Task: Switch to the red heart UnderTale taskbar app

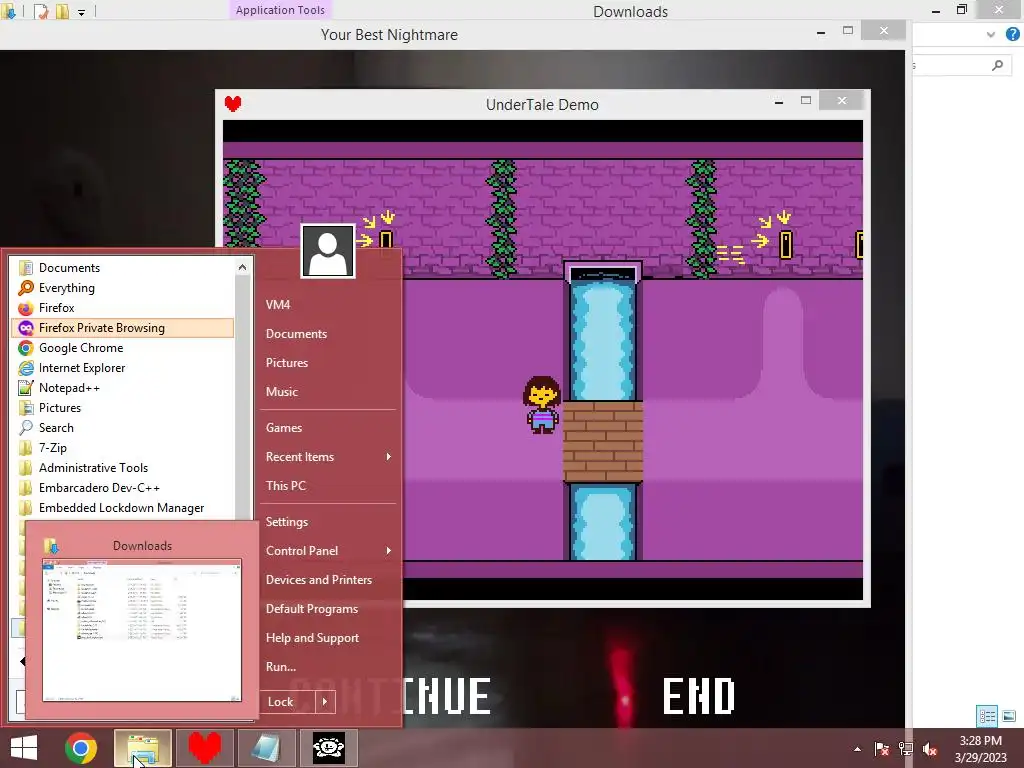Action: point(204,748)
